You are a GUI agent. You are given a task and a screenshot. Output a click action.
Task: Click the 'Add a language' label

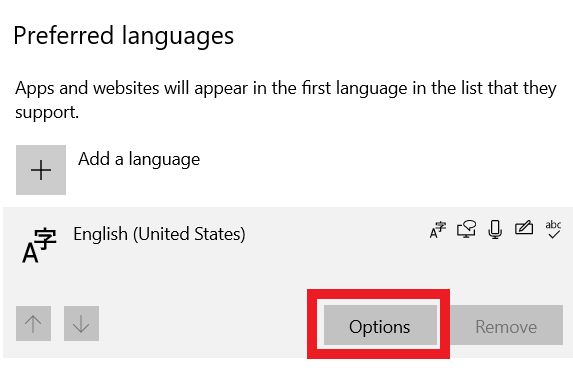(139, 159)
